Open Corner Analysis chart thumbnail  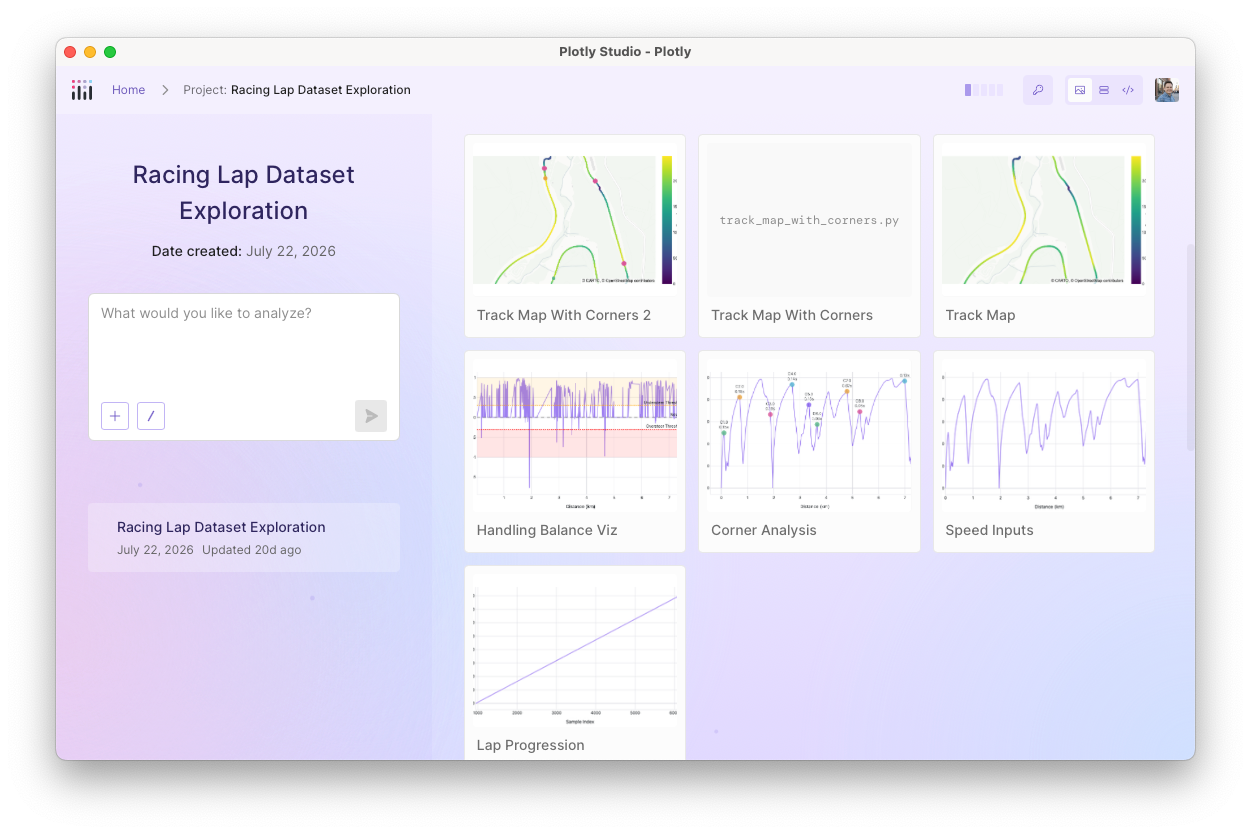tap(809, 435)
